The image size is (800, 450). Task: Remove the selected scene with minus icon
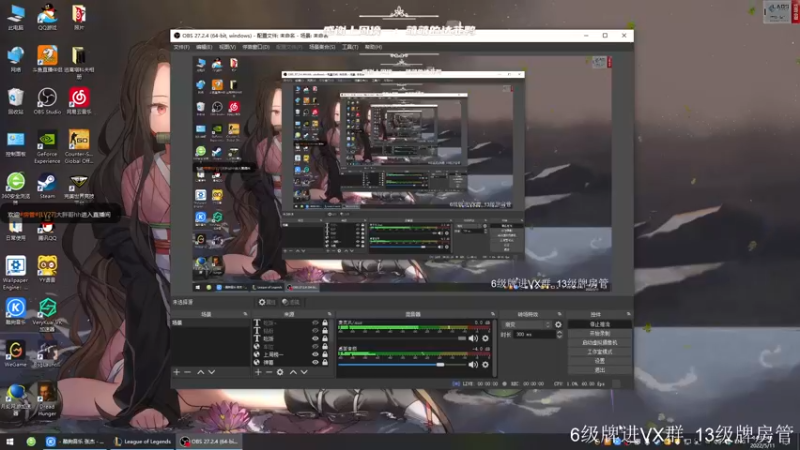point(187,372)
